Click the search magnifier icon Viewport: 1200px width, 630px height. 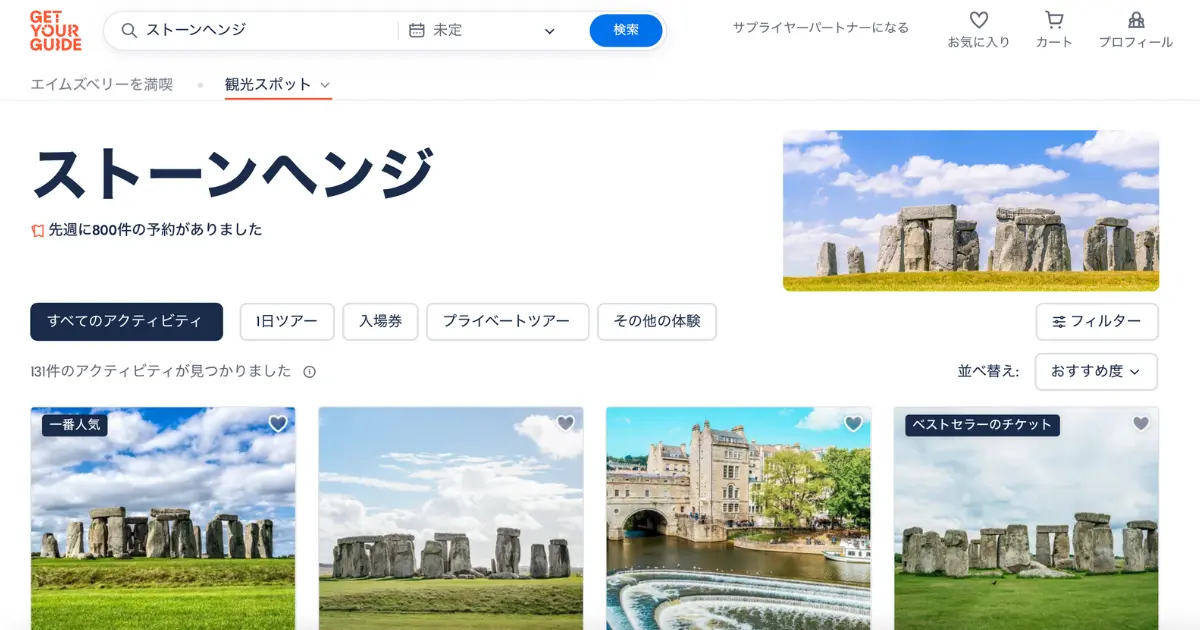[129, 30]
